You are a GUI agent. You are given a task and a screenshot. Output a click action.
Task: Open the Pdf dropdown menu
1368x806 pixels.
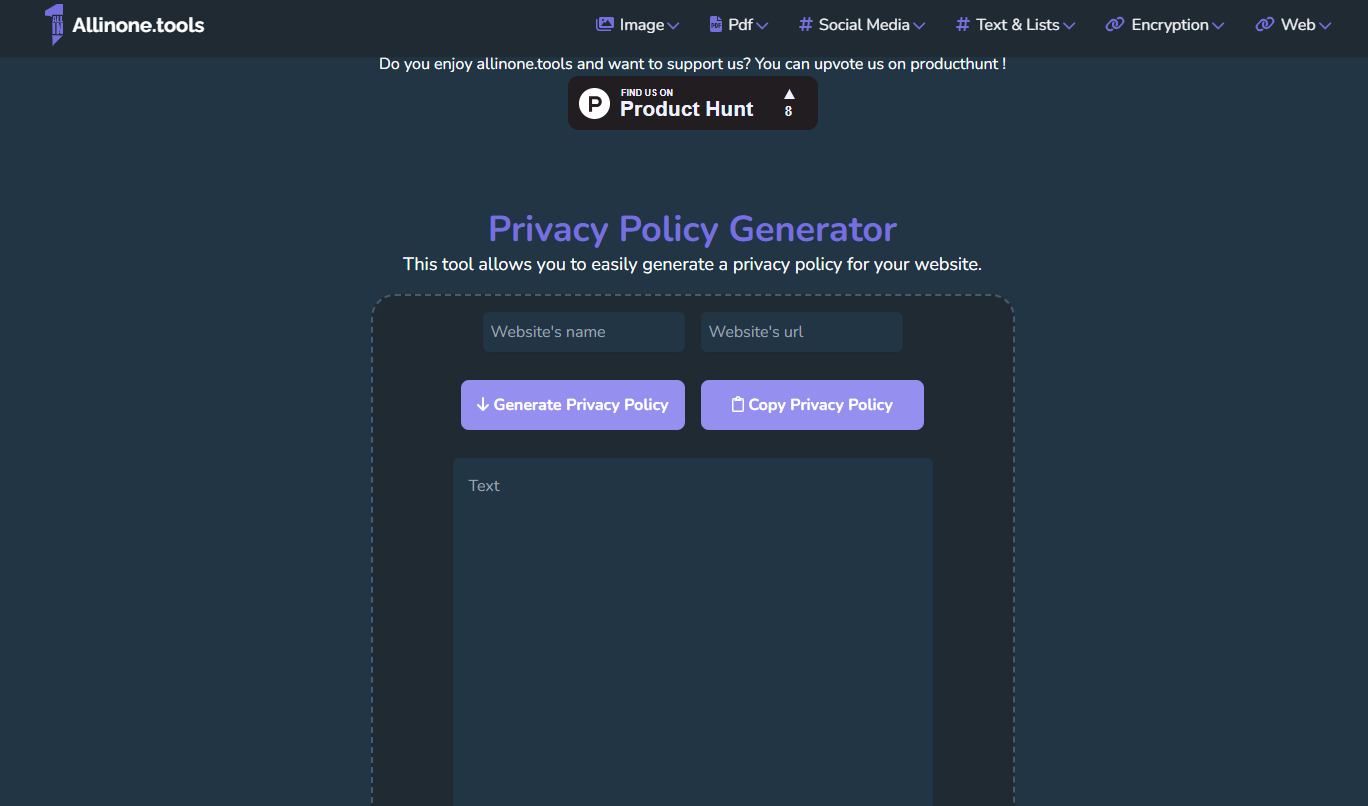click(x=738, y=23)
